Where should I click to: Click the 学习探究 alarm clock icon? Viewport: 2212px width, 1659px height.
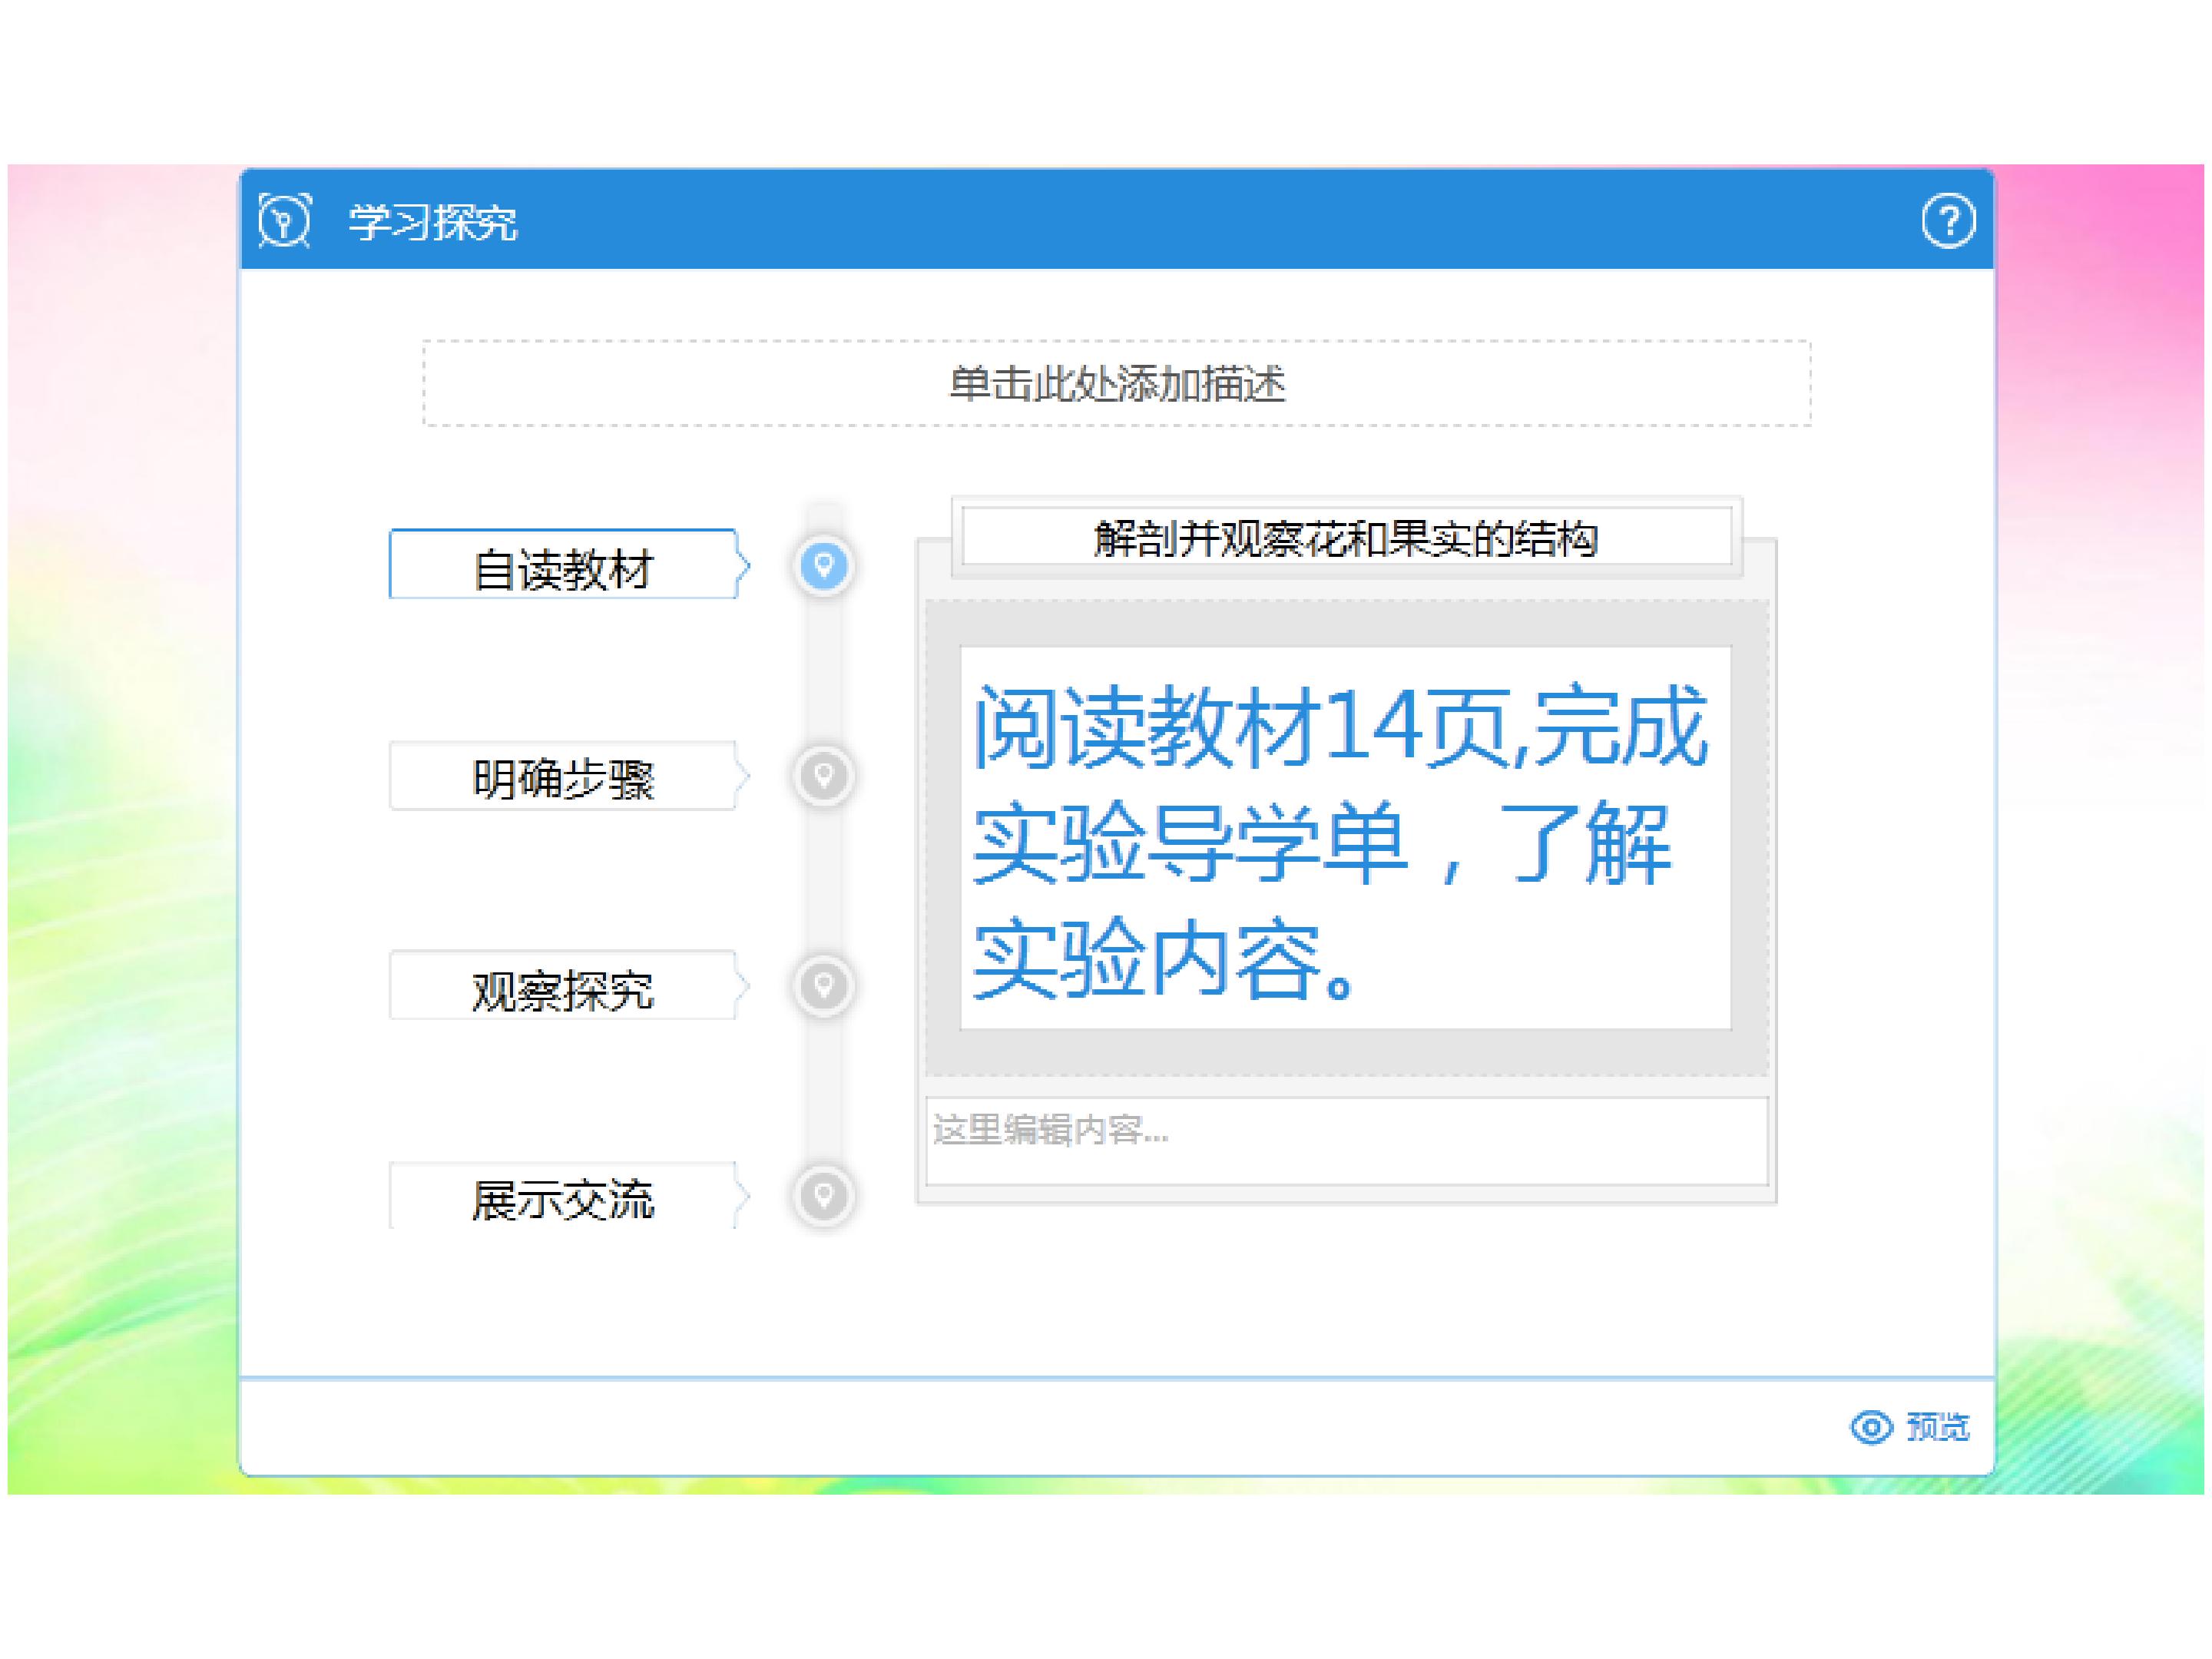285,220
